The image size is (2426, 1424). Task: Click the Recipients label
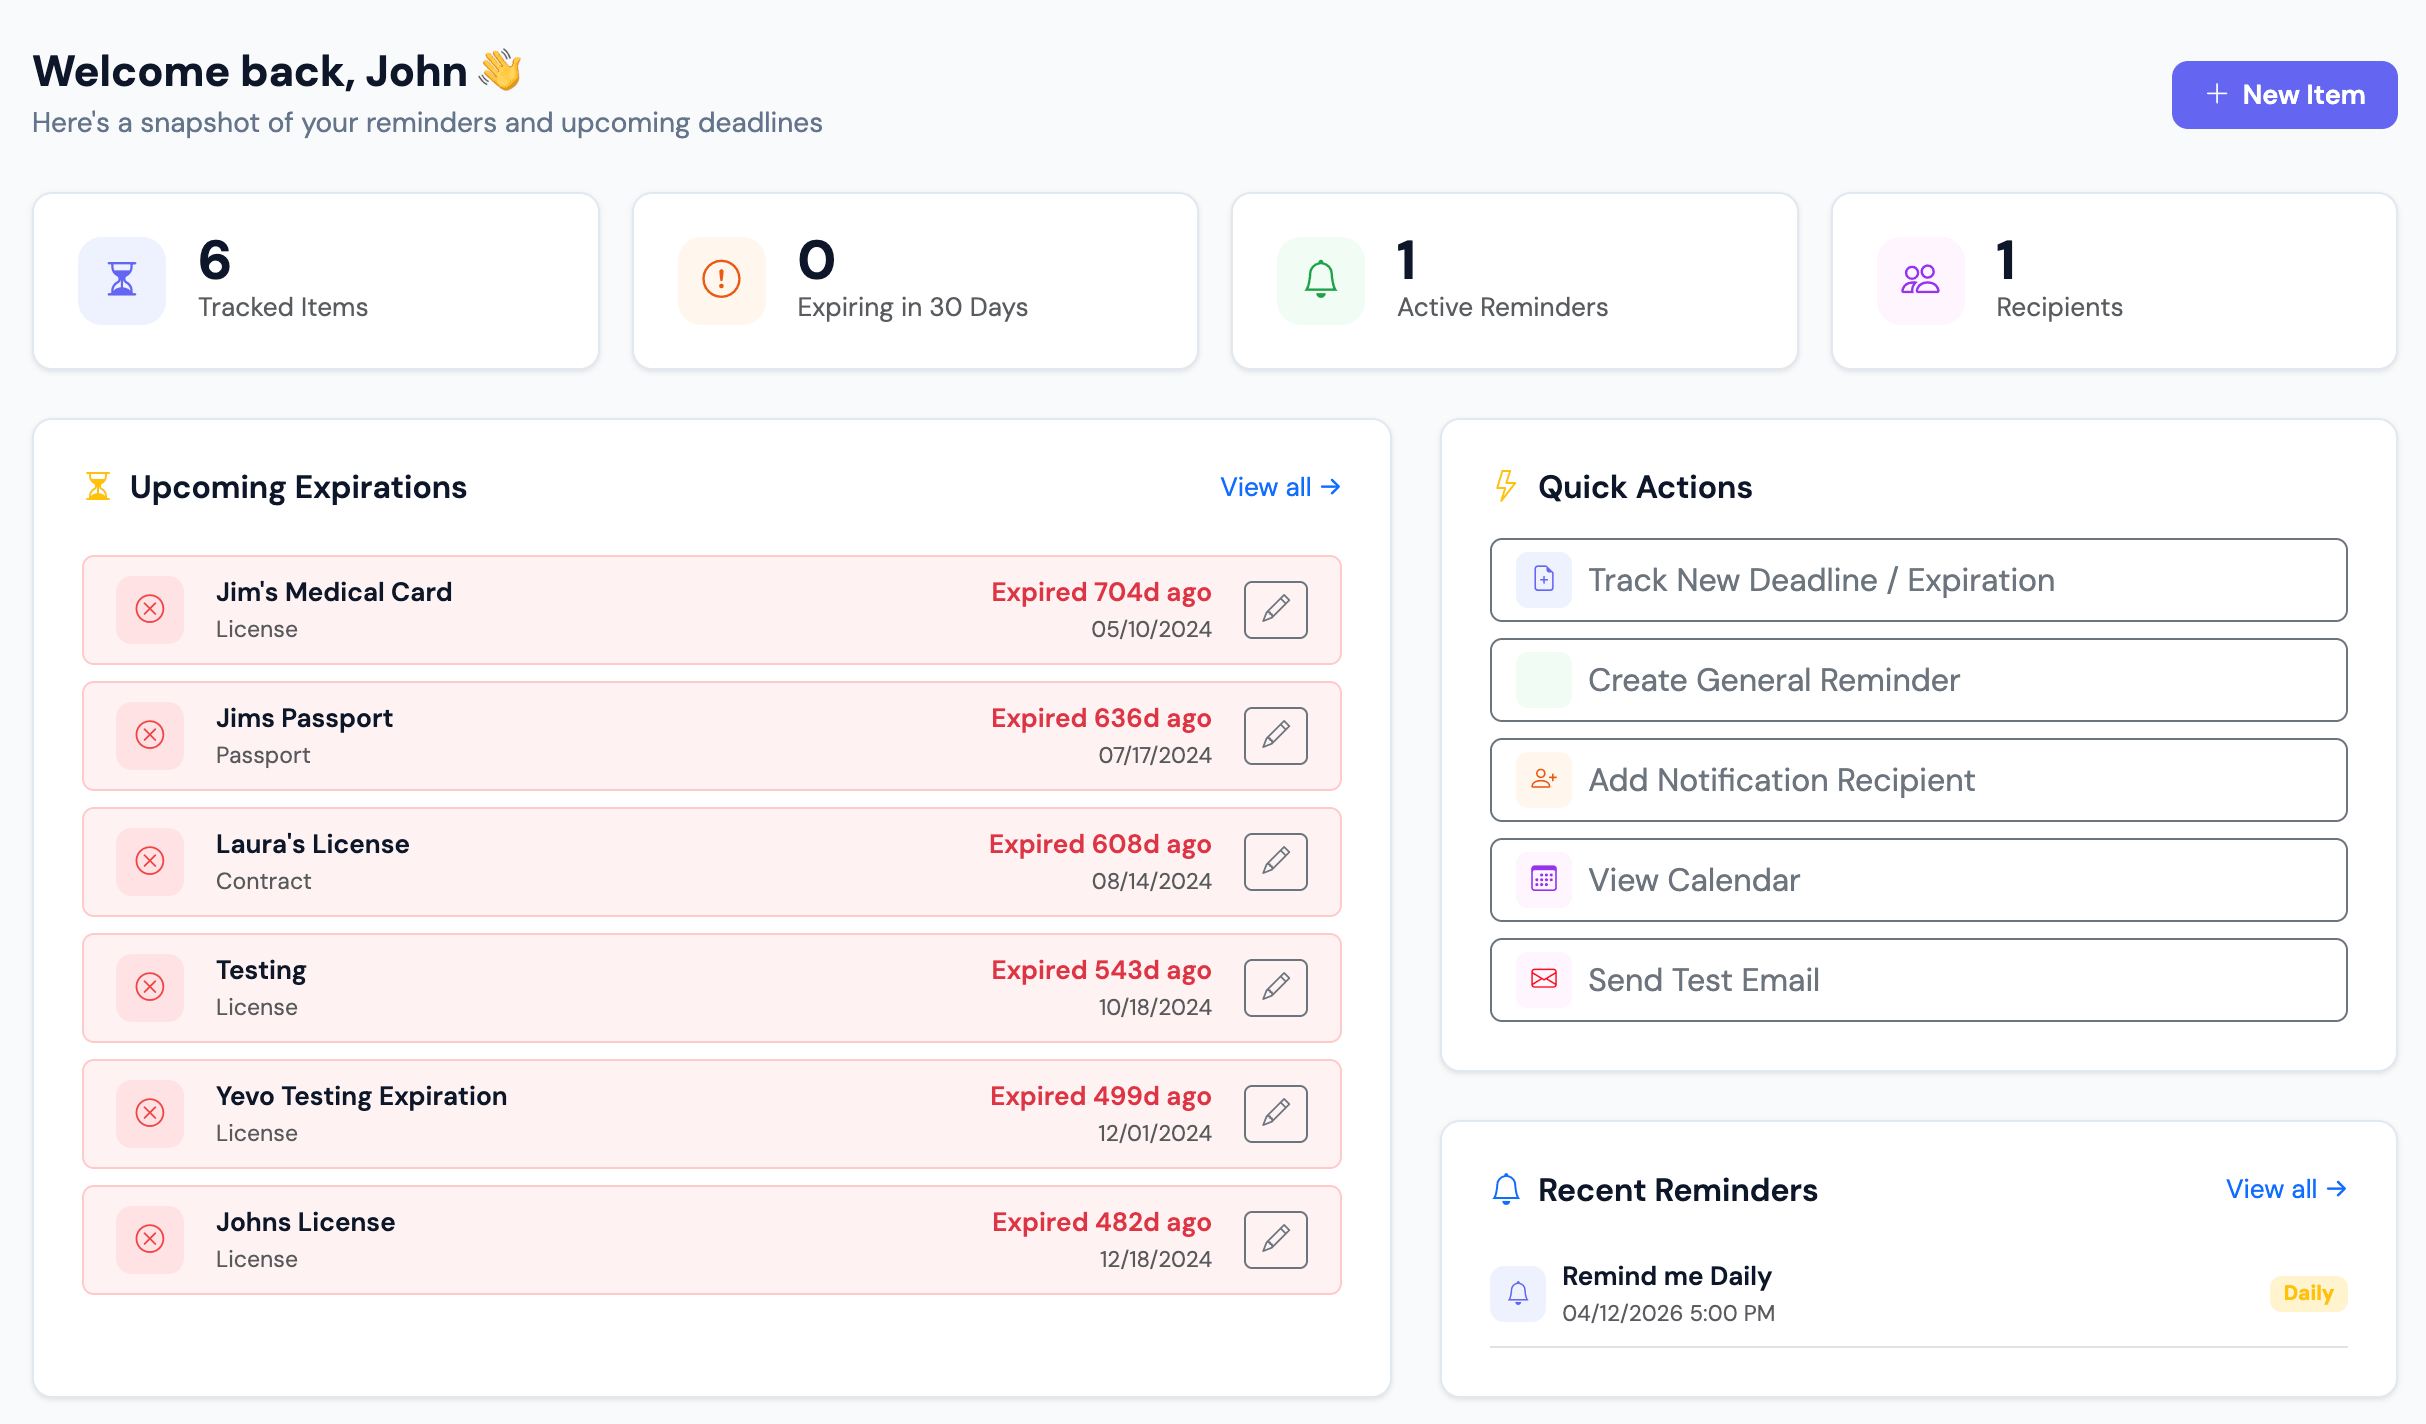point(2060,307)
